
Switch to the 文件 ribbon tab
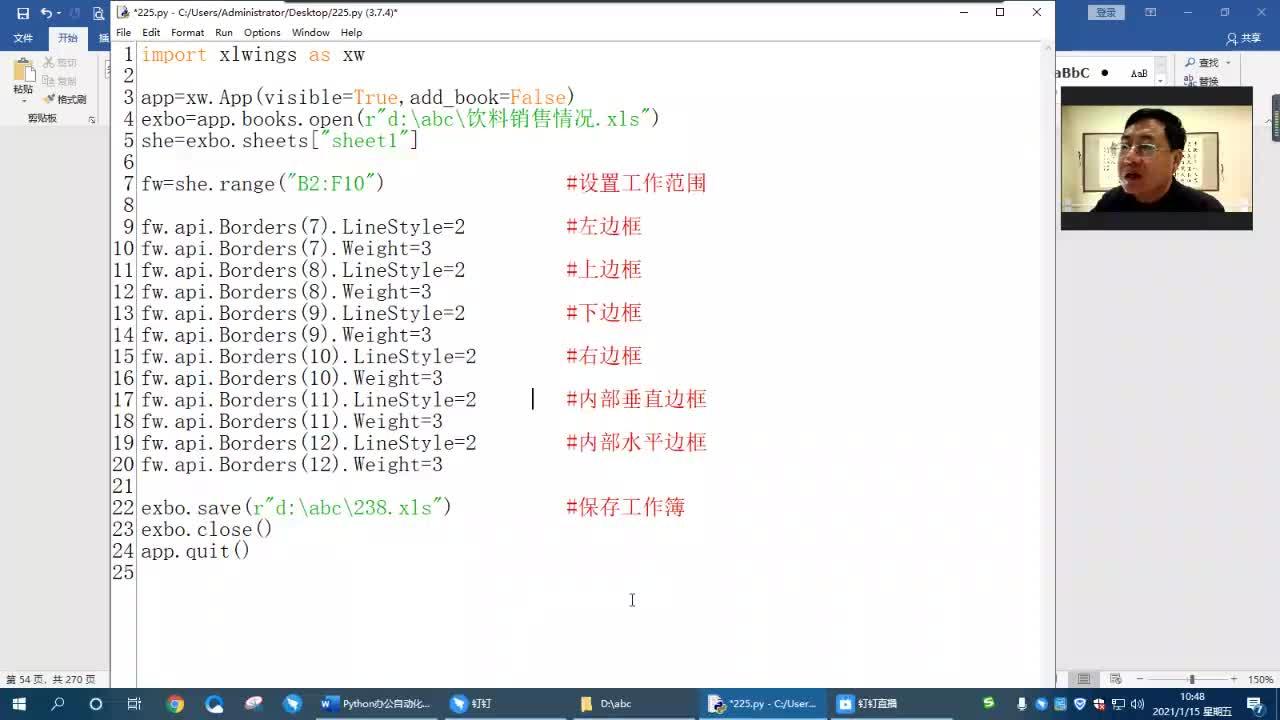[22, 37]
